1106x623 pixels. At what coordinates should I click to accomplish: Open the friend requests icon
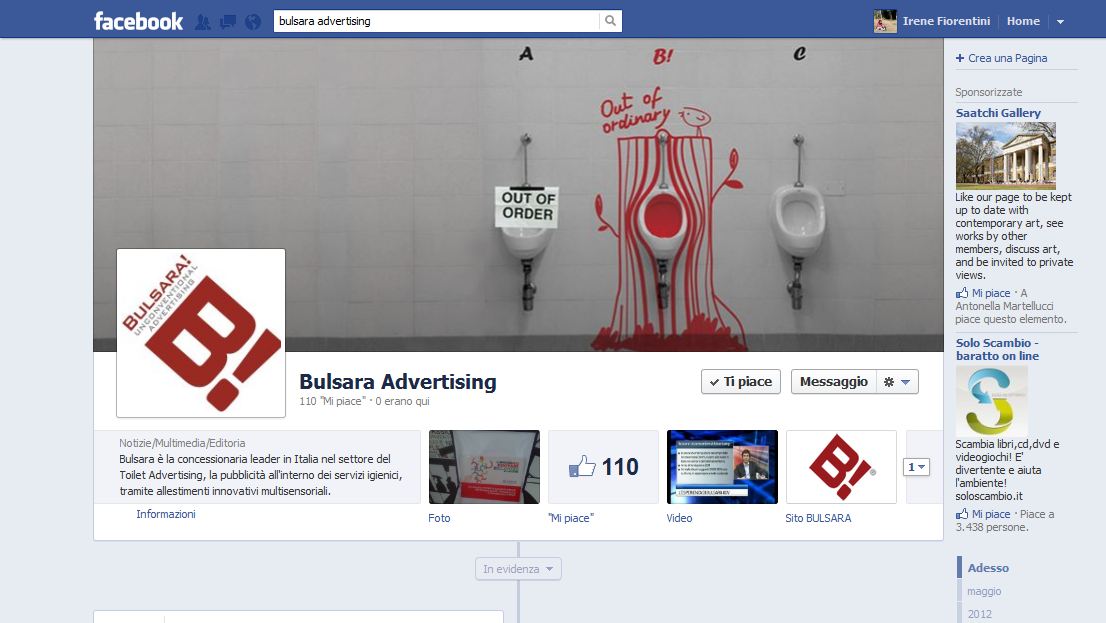pyautogui.click(x=202, y=20)
